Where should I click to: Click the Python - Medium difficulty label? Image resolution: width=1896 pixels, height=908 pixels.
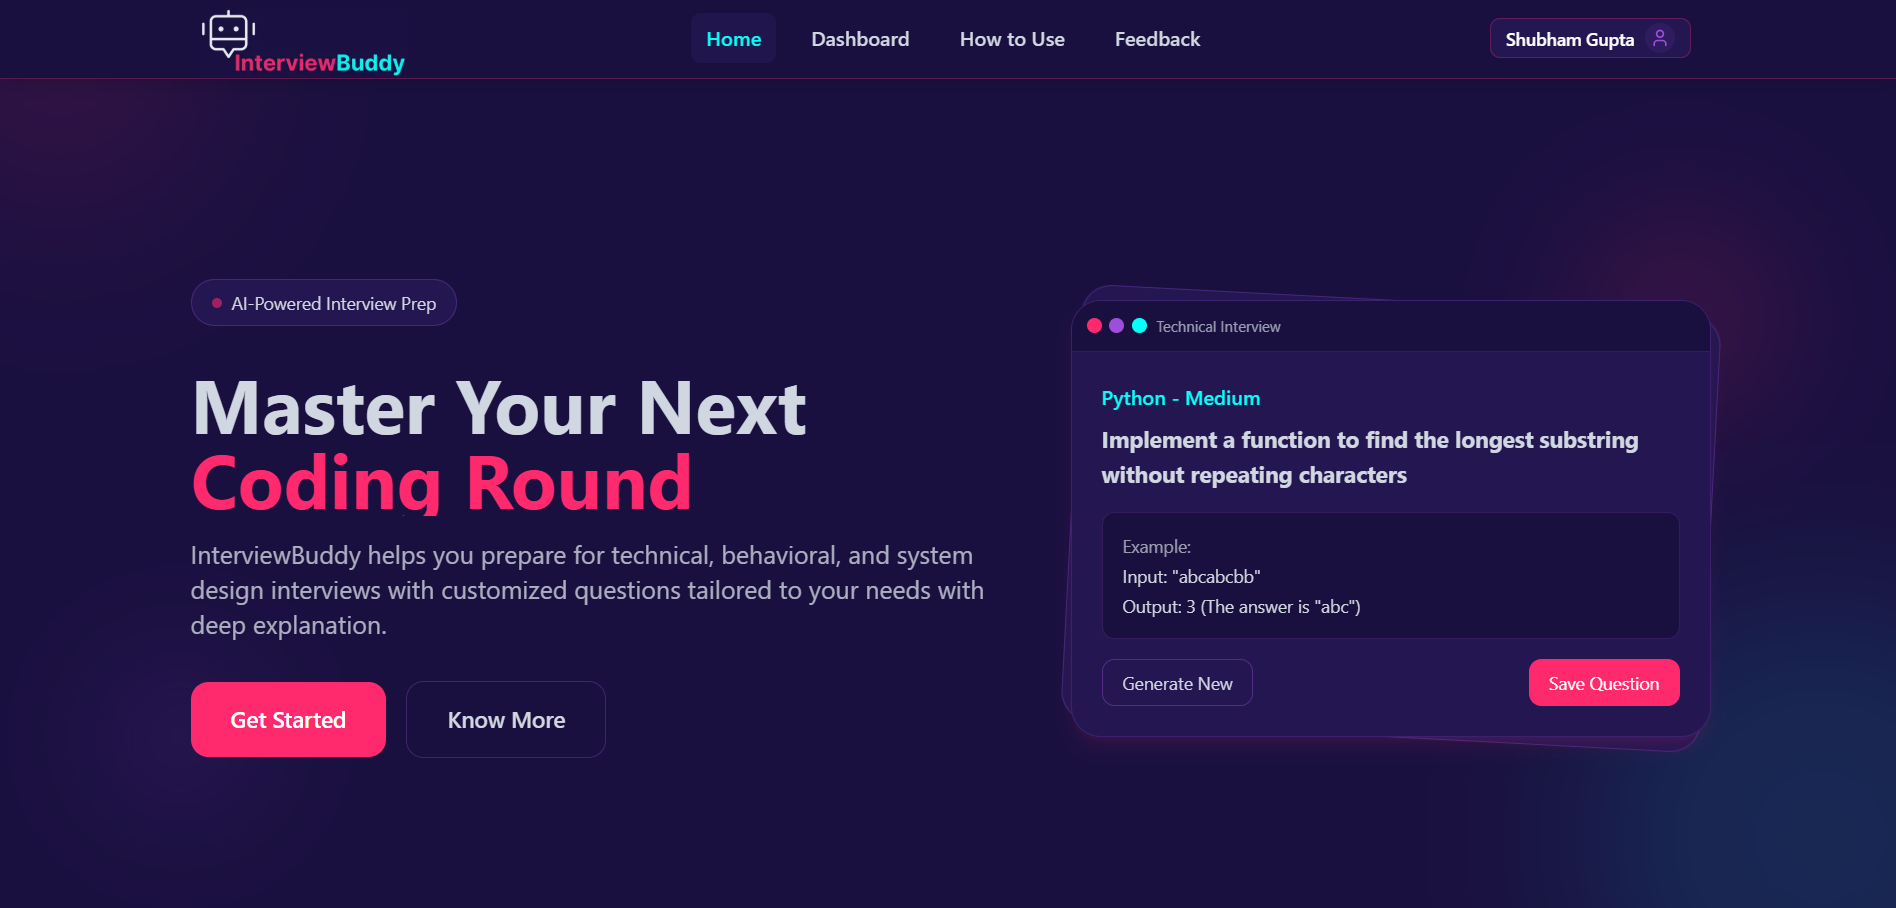pos(1180,398)
